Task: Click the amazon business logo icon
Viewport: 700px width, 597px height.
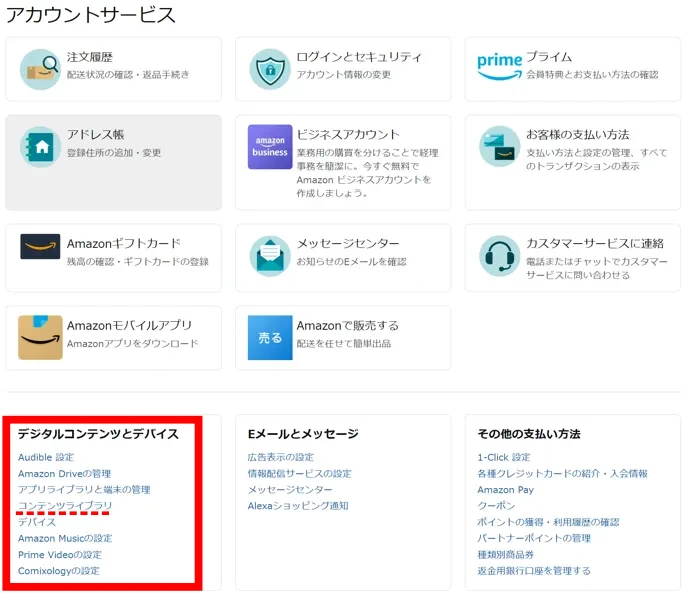Action: (270, 146)
